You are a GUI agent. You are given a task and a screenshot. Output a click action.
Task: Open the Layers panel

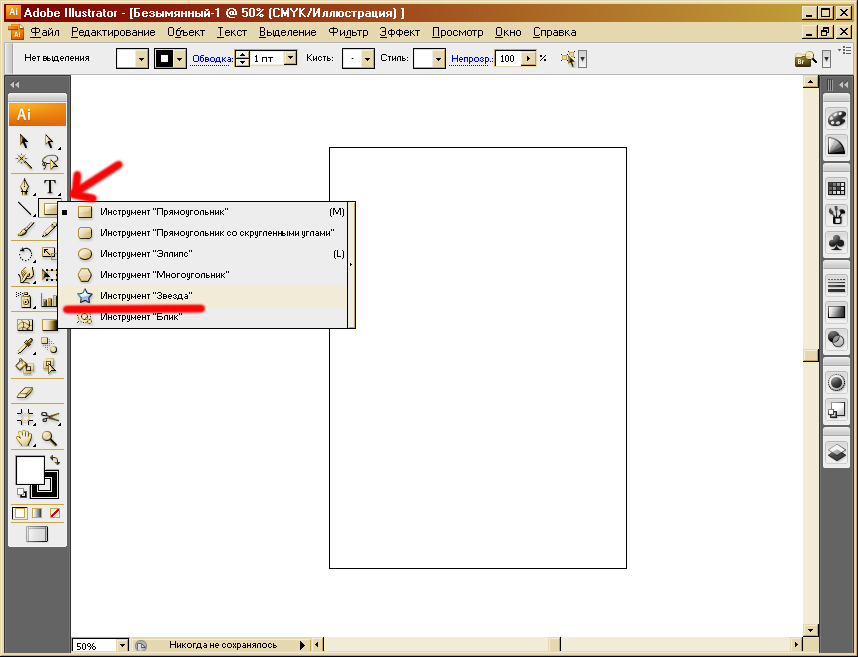click(x=836, y=452)
